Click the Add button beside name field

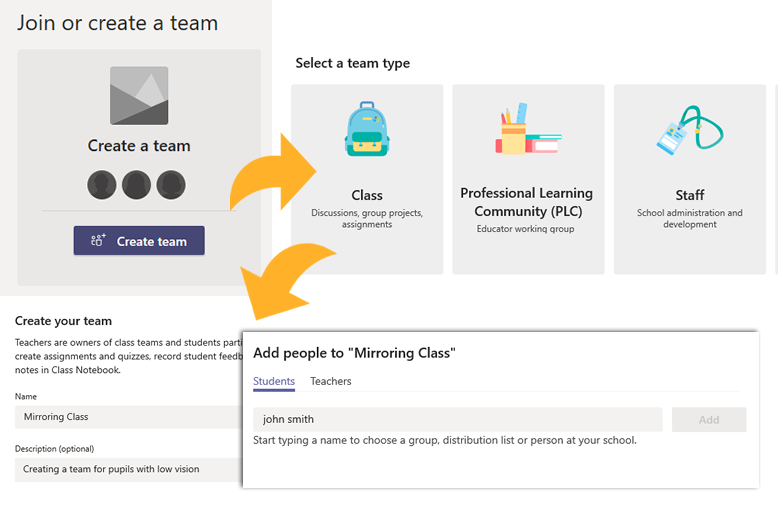709,420
